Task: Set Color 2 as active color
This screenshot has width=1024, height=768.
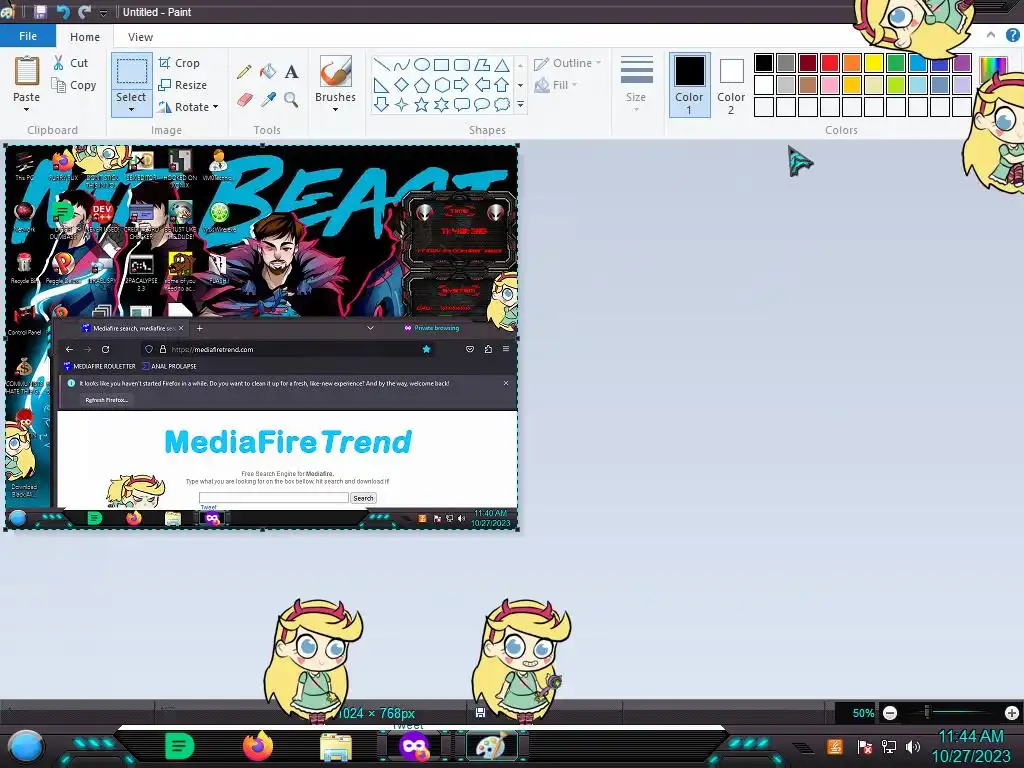Action: click(x=731, y=85)
